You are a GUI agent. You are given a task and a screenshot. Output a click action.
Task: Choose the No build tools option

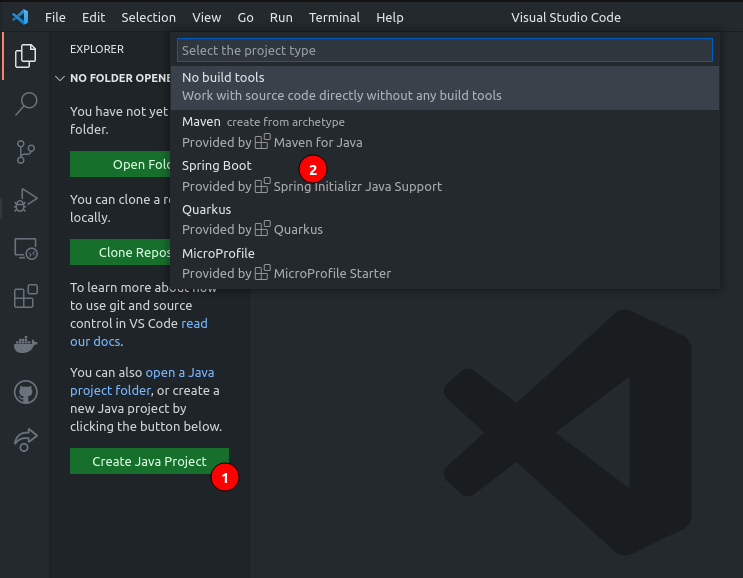coord(444,88)
